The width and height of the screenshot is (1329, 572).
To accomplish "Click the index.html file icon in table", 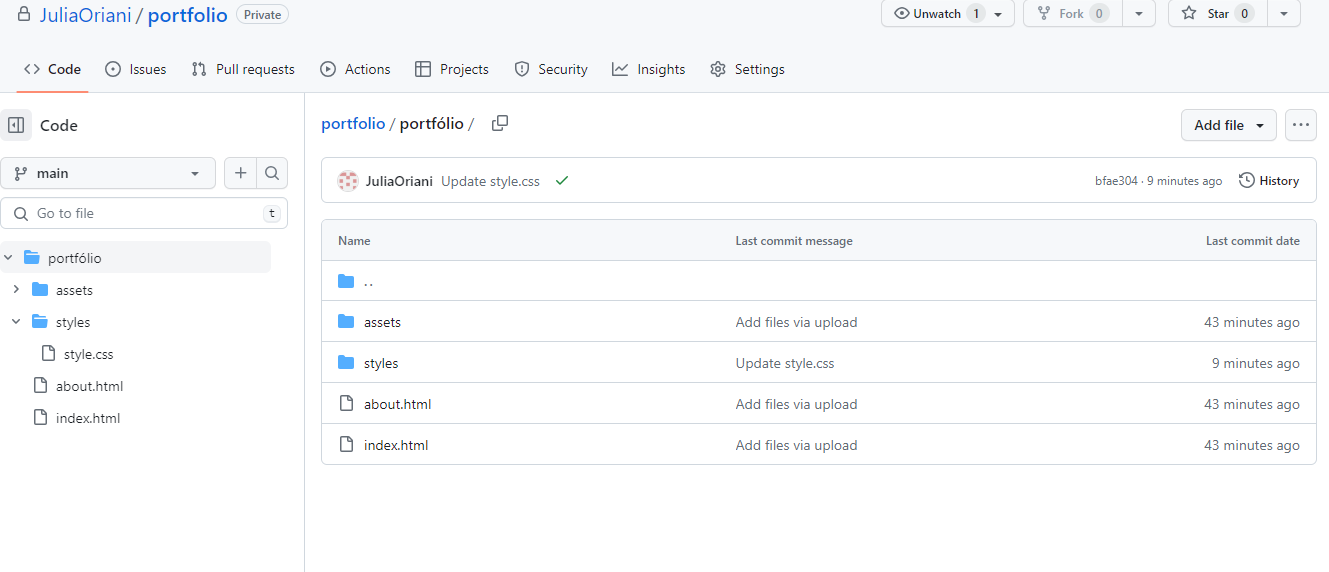I will click(347, 445).
